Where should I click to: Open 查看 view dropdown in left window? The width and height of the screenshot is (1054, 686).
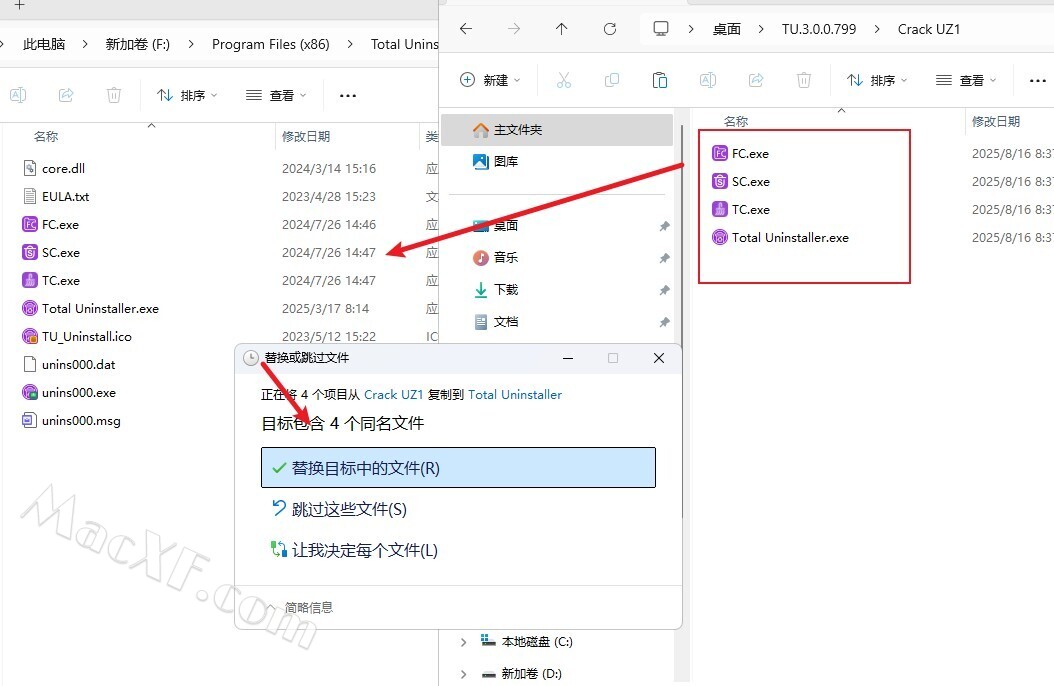click(276, 95)
